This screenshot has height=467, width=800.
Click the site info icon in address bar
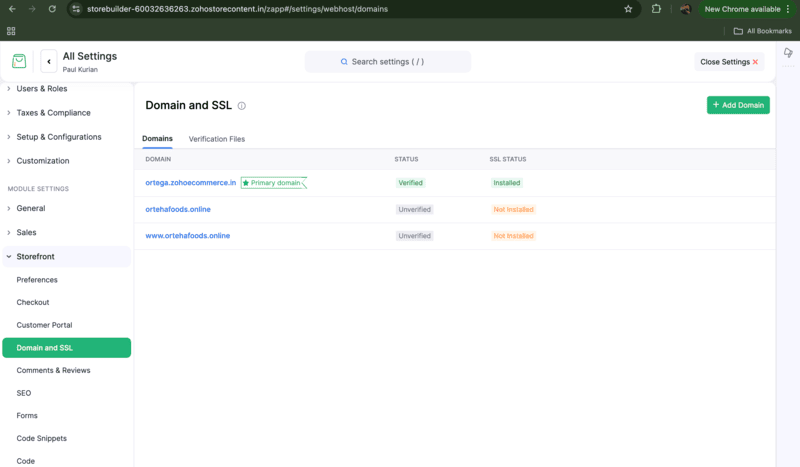pyautogui.click(x=76, y=9)
